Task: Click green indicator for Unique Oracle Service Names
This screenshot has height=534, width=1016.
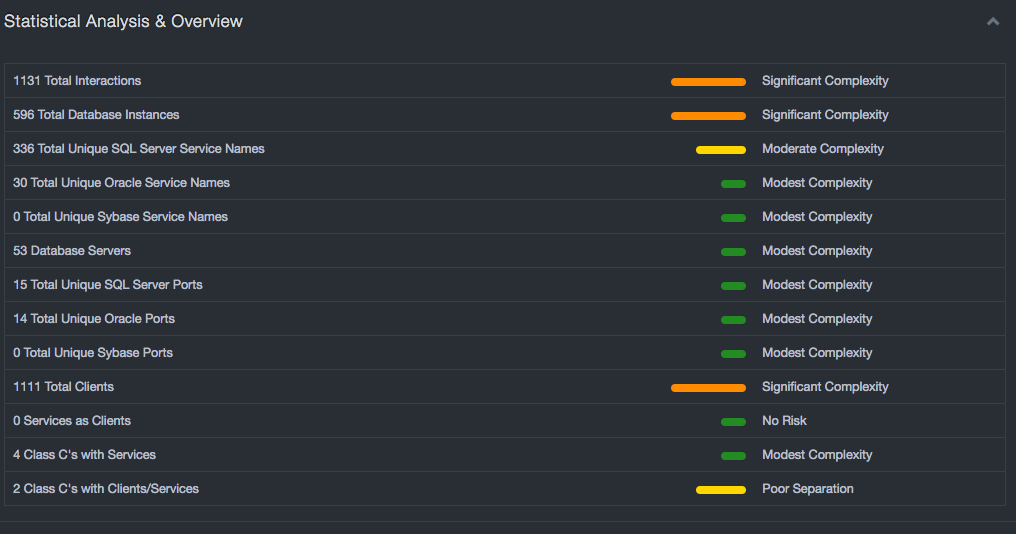Action: (733, 184)
